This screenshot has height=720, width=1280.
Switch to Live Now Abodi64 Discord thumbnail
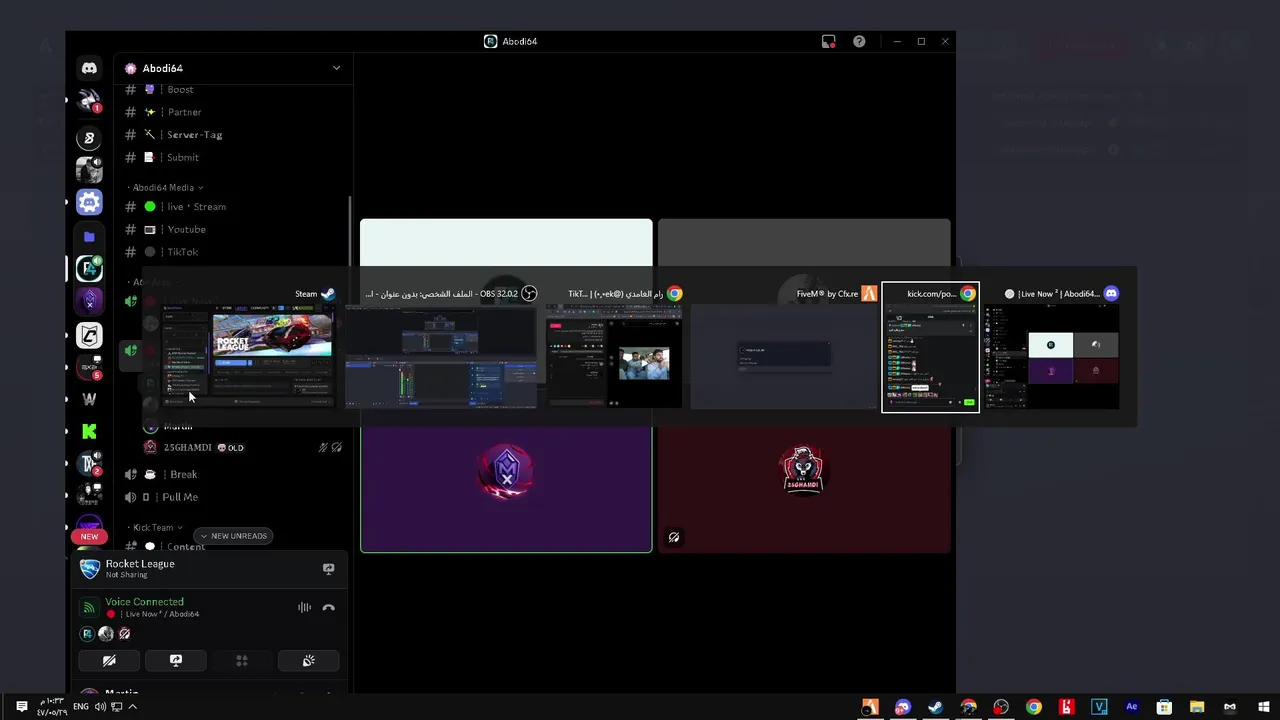pos(1051,346)
